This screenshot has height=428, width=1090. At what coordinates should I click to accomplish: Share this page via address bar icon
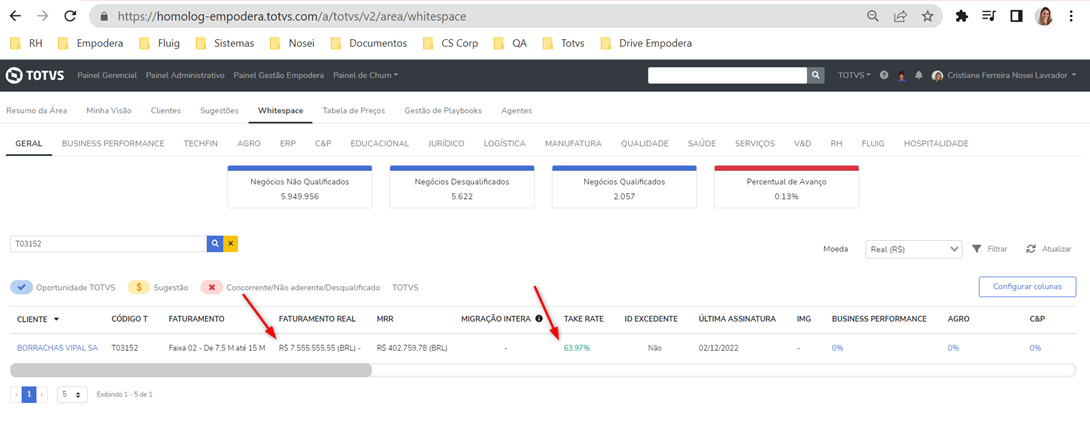point(900,16)
